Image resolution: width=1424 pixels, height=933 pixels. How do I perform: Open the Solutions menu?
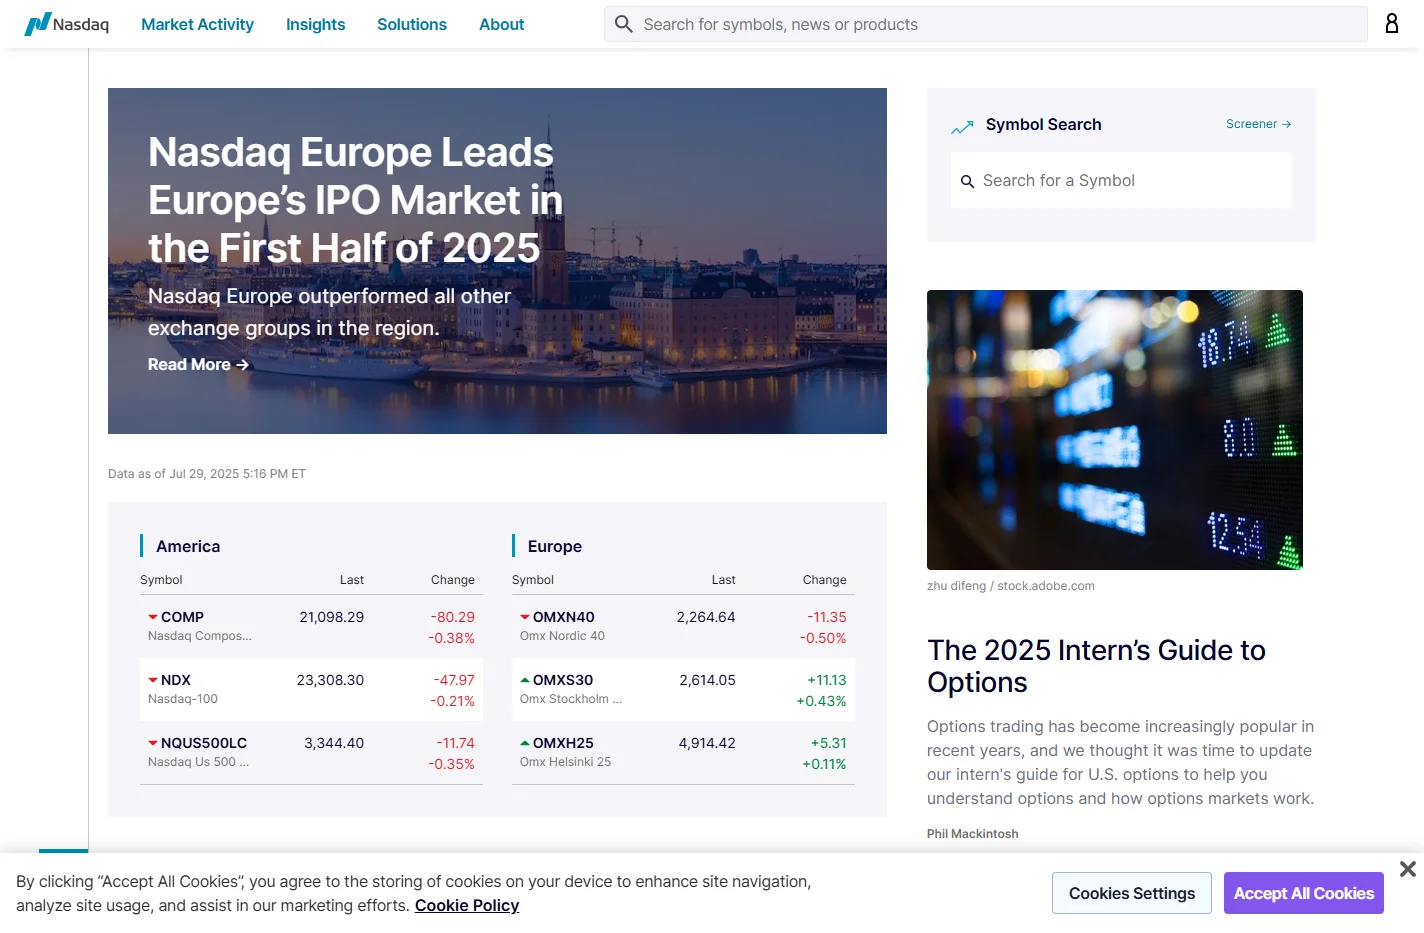(x=412, y=24)
